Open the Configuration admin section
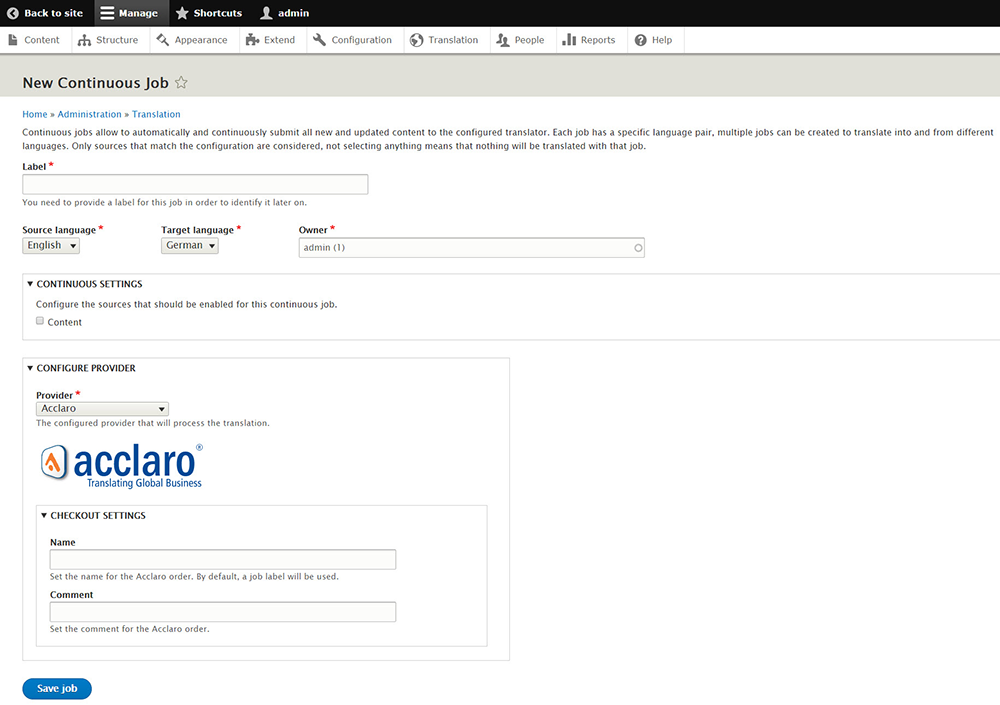The width and height of the screenshot is (1000, 705). 355,40
